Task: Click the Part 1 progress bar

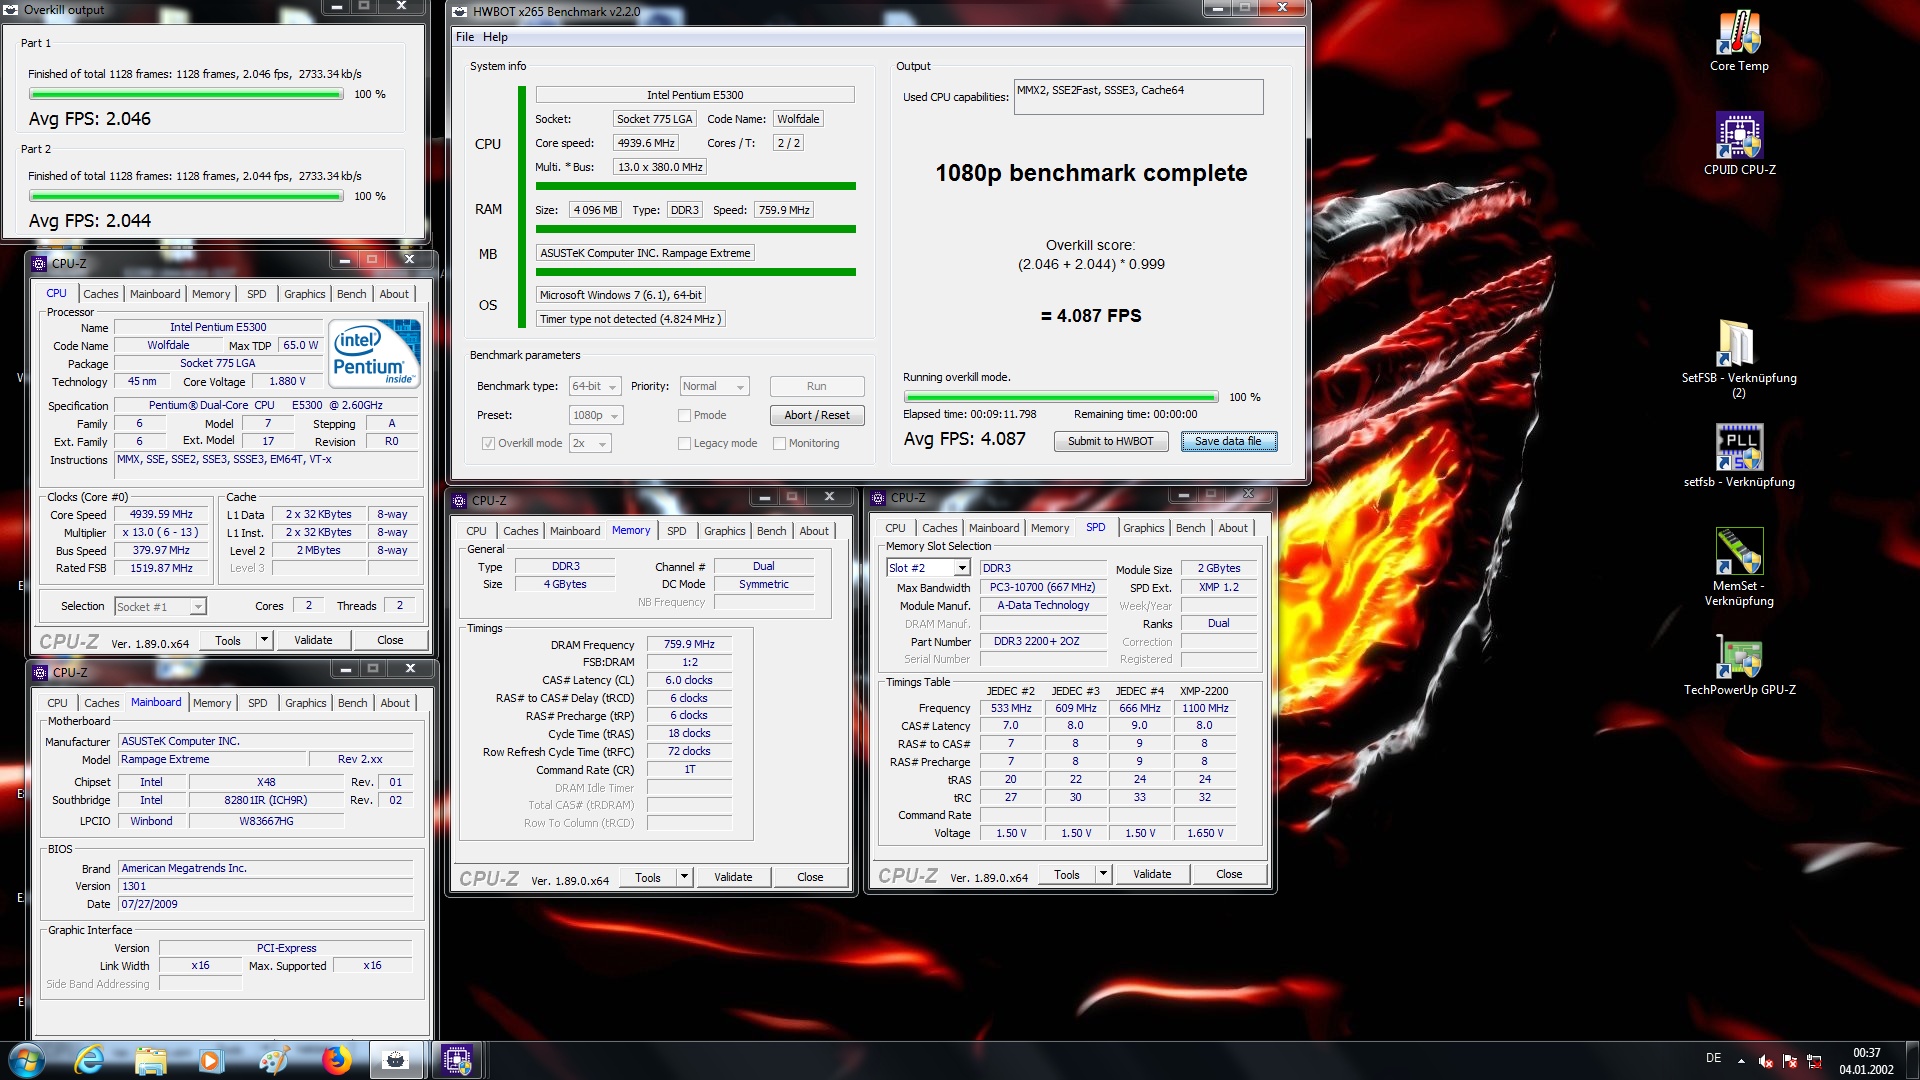Action: [186, 94]
